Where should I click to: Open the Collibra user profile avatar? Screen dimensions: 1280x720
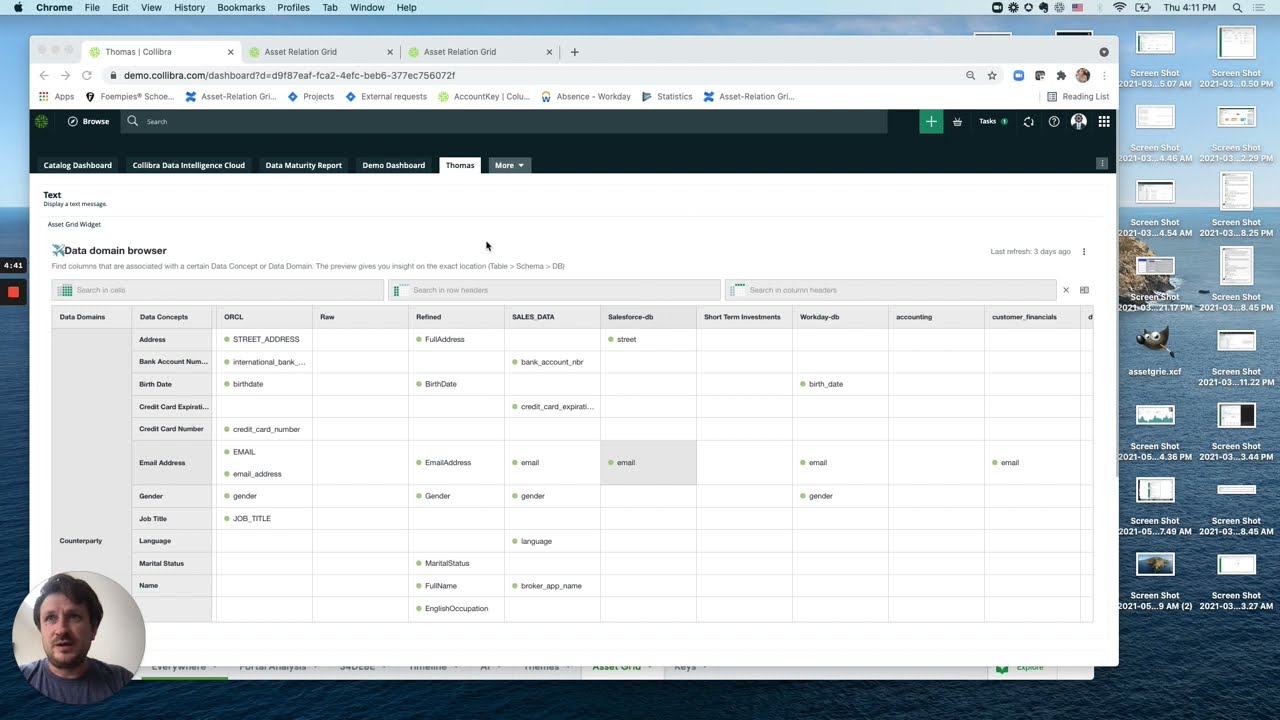point(1078,121)
